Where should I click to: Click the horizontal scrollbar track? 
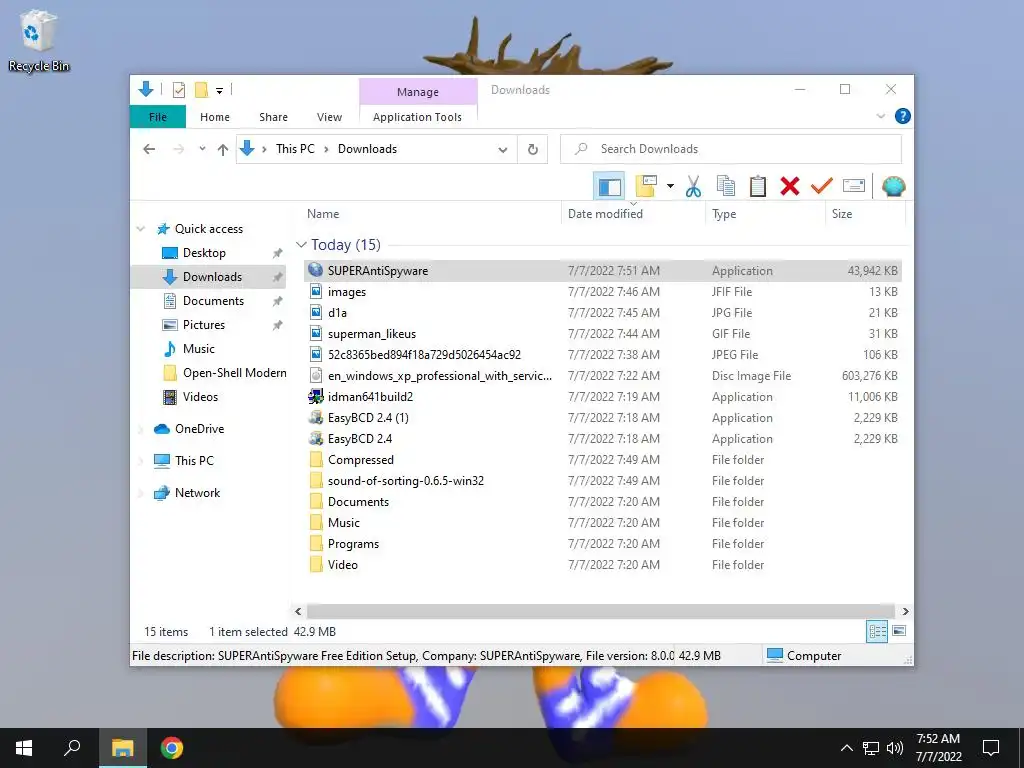pos(601,611)
